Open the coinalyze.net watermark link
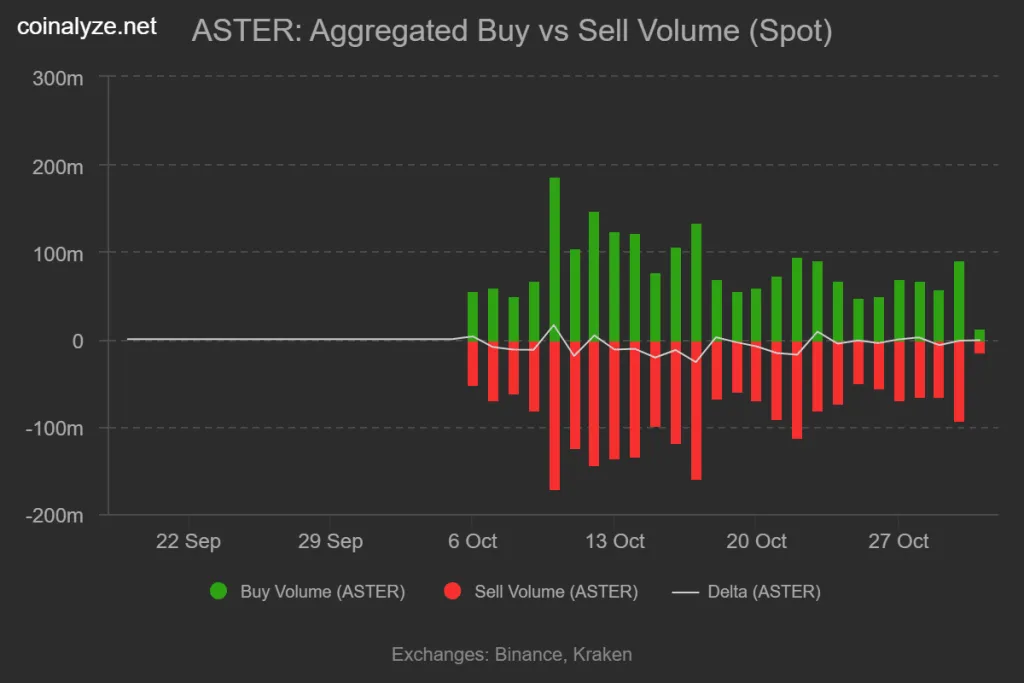Image resolution: width=1024 pixels, height=683 pixels. tap(87, 27)
